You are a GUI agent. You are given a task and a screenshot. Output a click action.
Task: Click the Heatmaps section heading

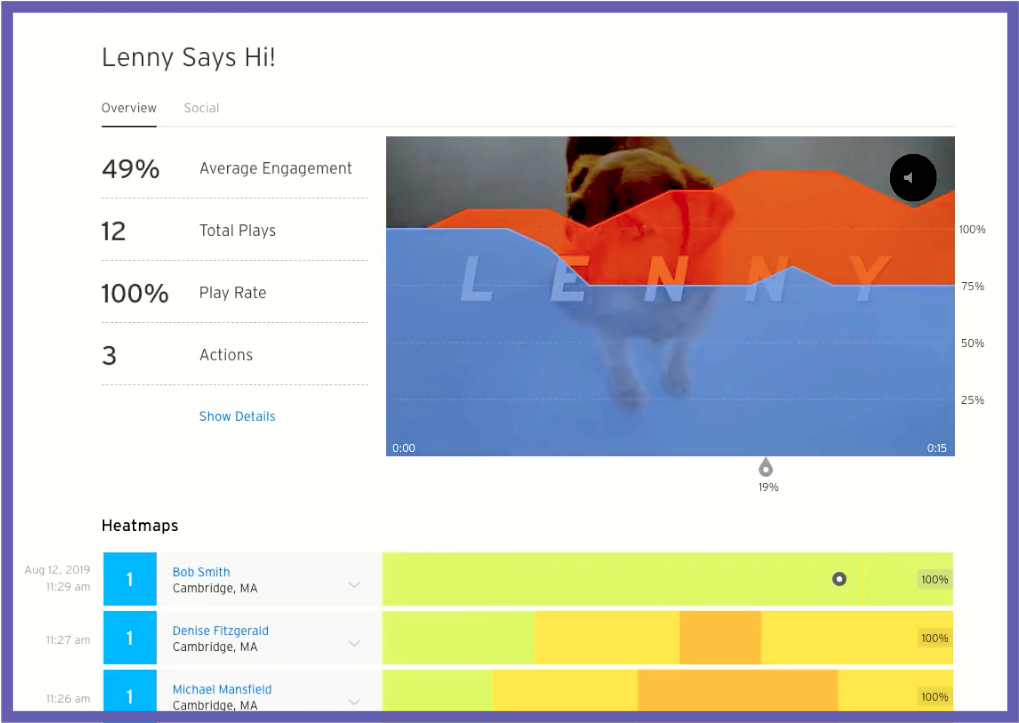pyautogui.click(x=139, y=525)
